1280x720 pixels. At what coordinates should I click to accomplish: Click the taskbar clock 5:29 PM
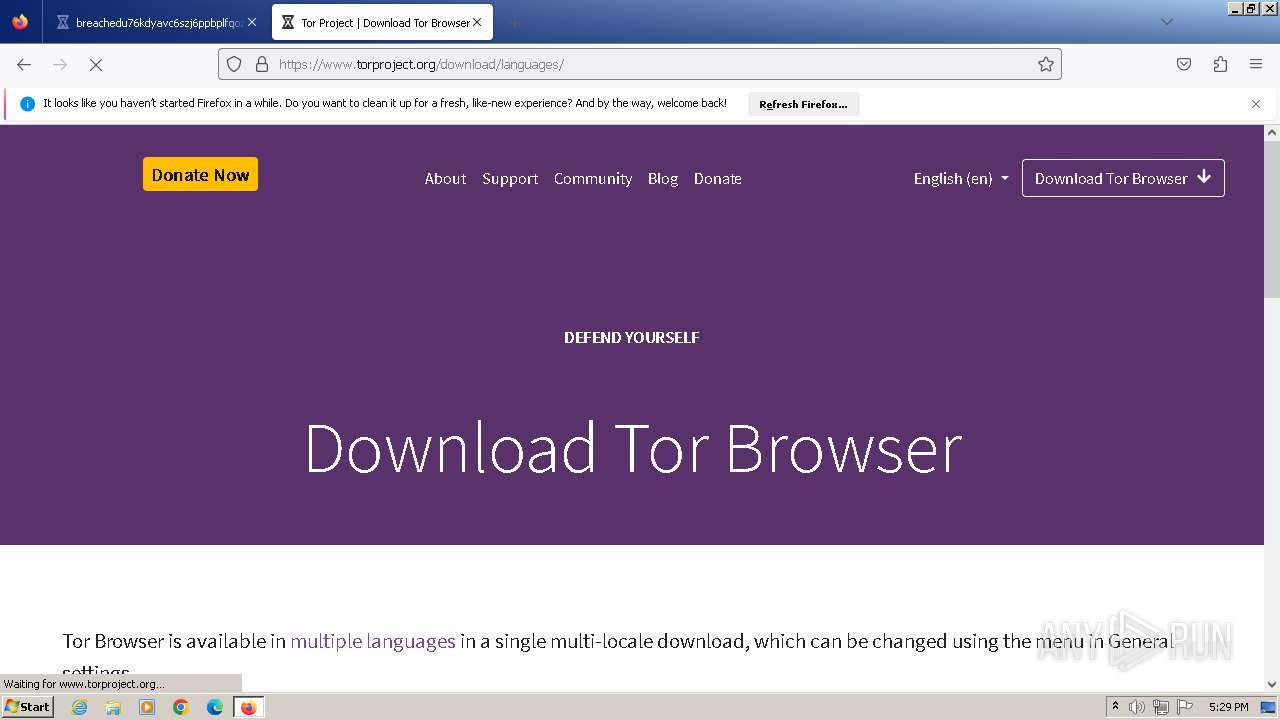(1228, 707)
